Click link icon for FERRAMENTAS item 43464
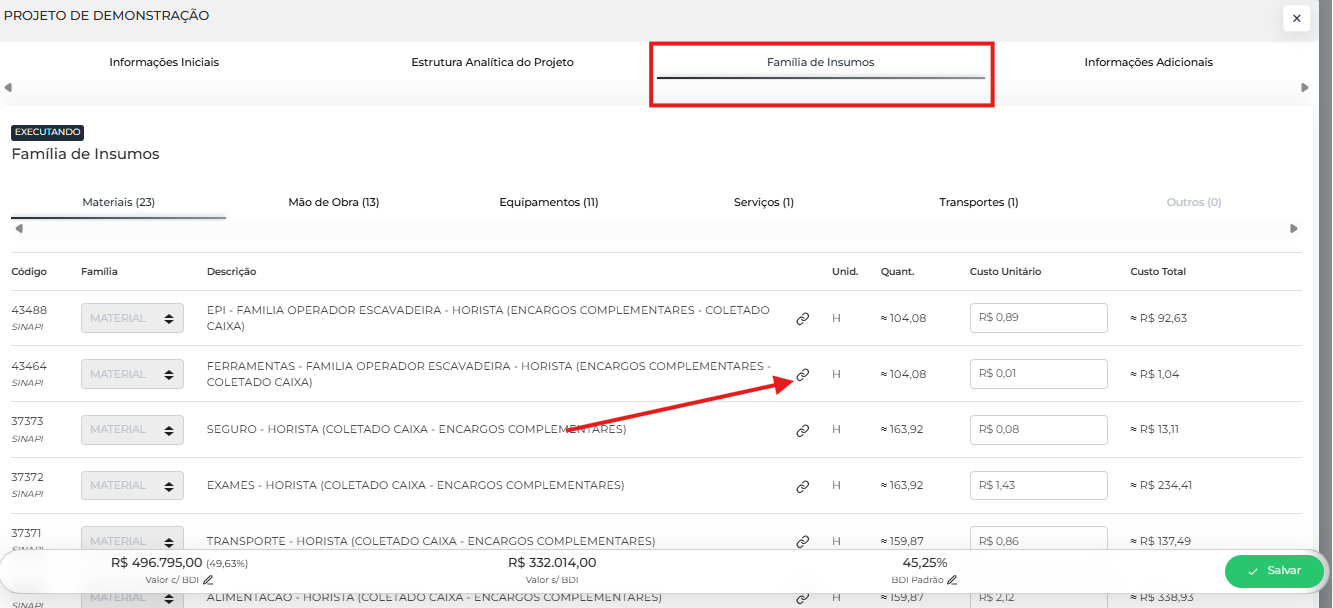1333x608 pixels. click(802, 375)
